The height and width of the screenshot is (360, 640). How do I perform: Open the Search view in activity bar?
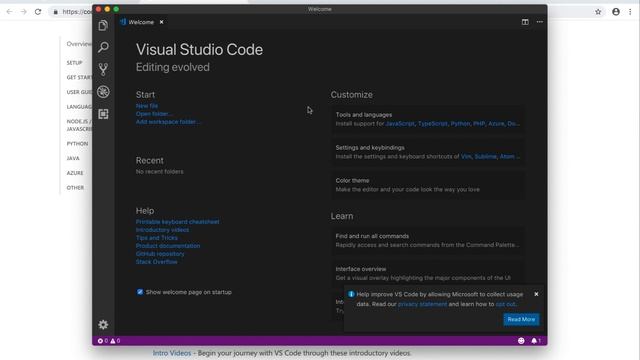[x=103, y=47]
